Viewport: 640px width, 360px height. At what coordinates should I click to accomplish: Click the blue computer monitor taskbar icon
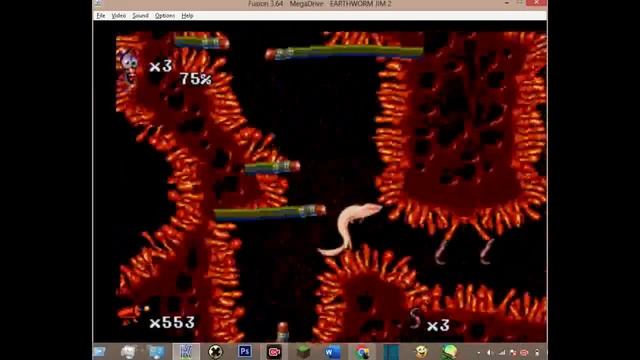[x=157, y=351]
